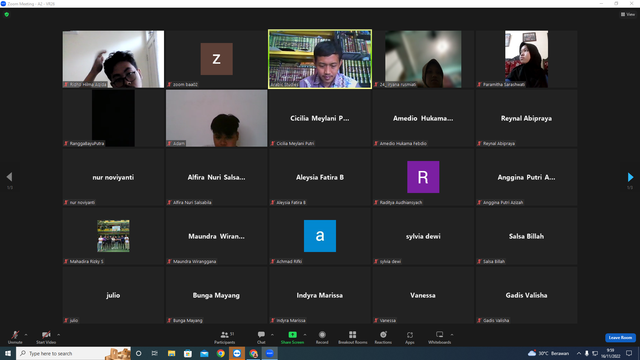Click the taskbar search box
640x360 pixels.
(x=73, y=353)
